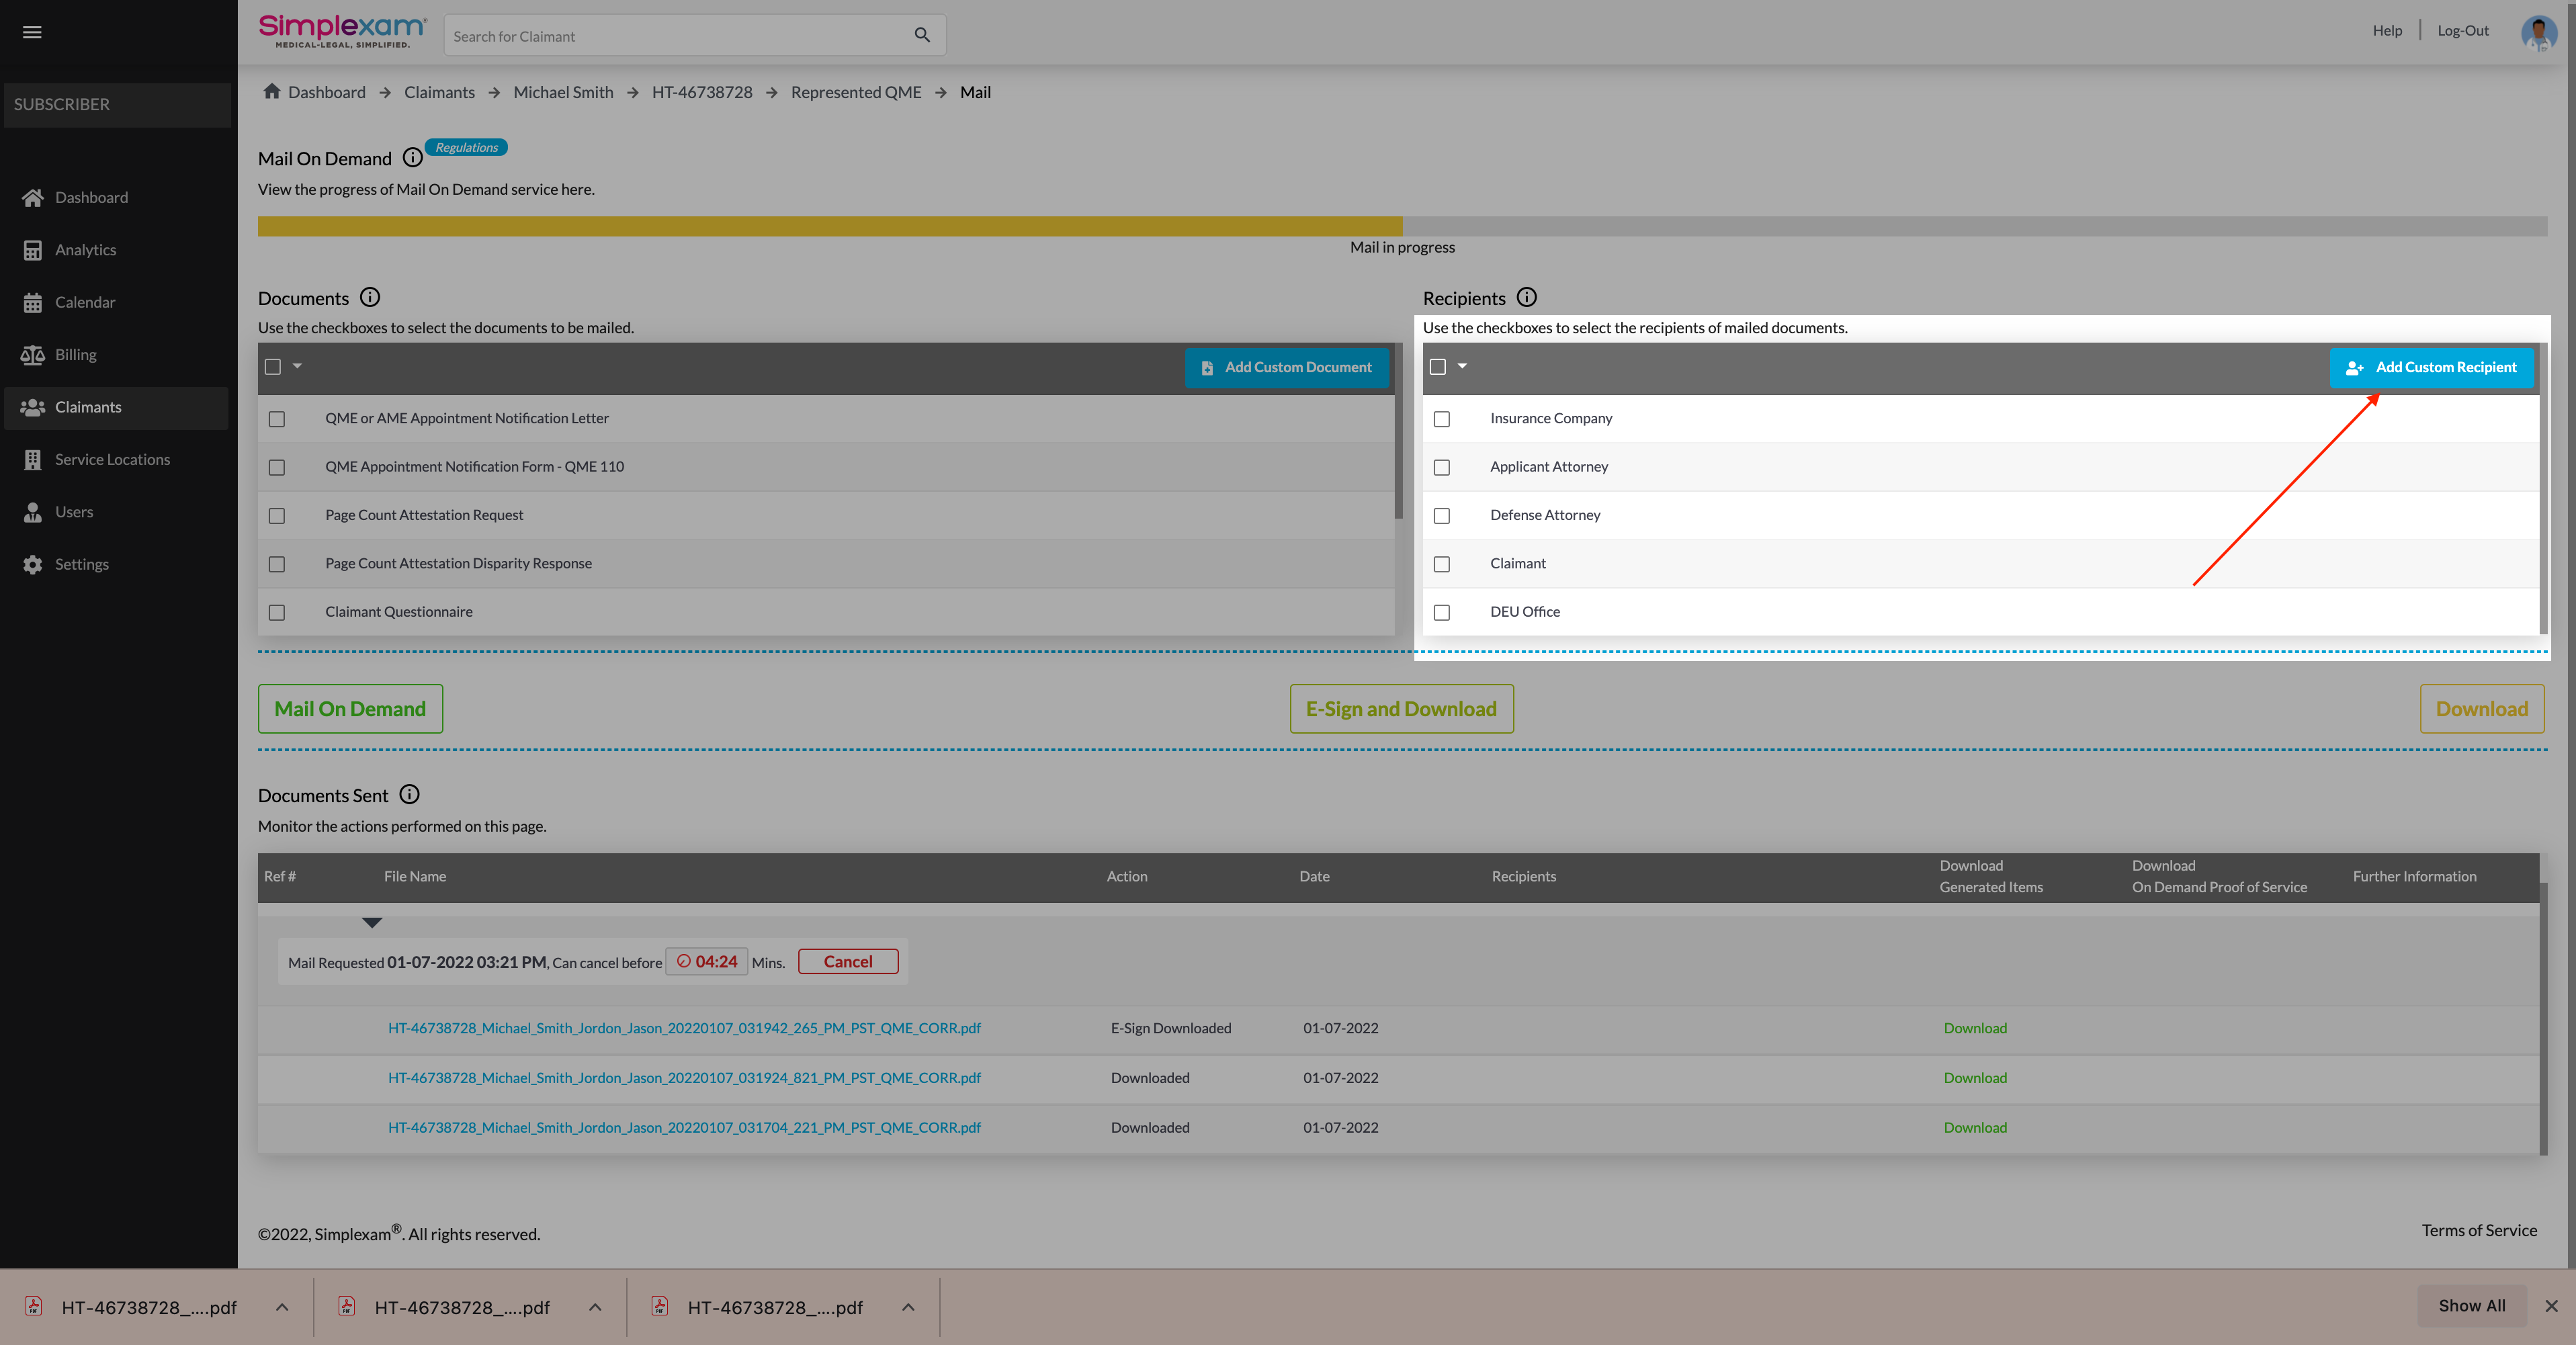Image resolution: width=2576 pixels, height=1345 pixels.
Task: Open the user profile avatar
Action: click(2538, 32)
